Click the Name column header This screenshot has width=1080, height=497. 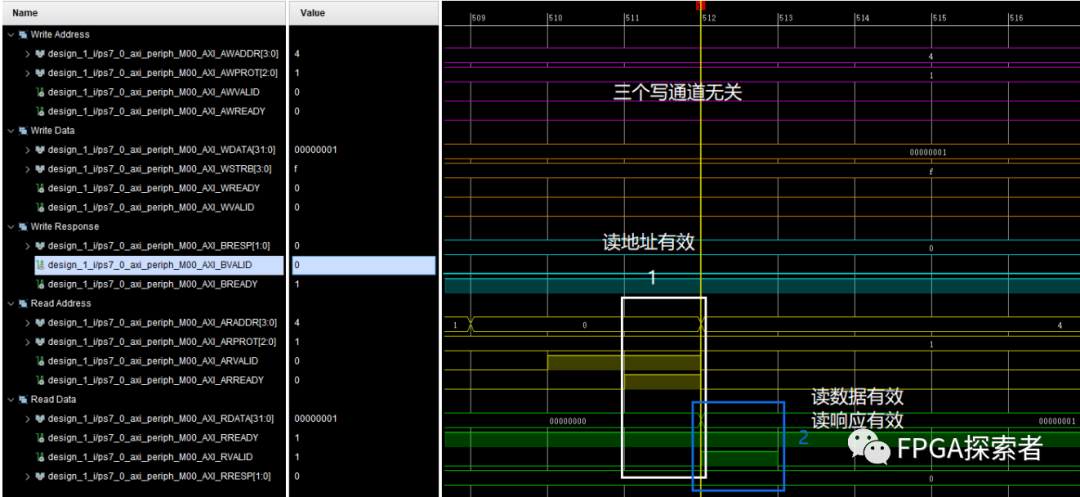26,13
